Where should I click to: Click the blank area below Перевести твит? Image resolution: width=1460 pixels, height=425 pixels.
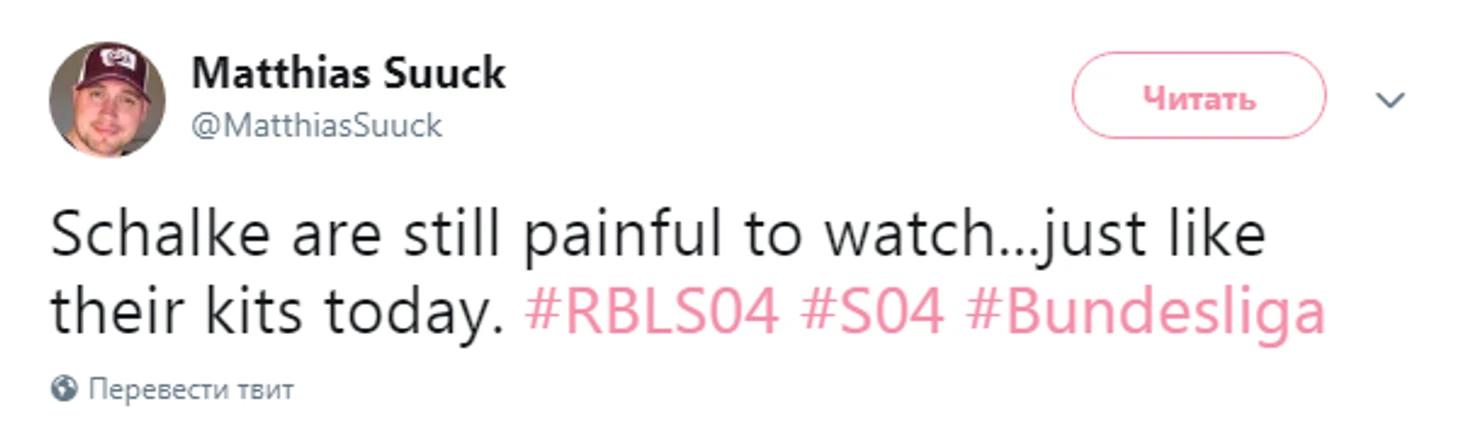(x=730, y=414)
